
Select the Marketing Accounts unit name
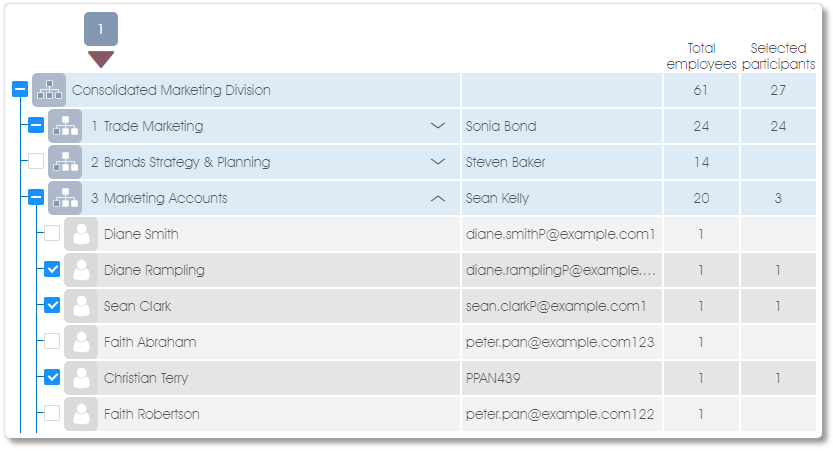click(165, 198)
